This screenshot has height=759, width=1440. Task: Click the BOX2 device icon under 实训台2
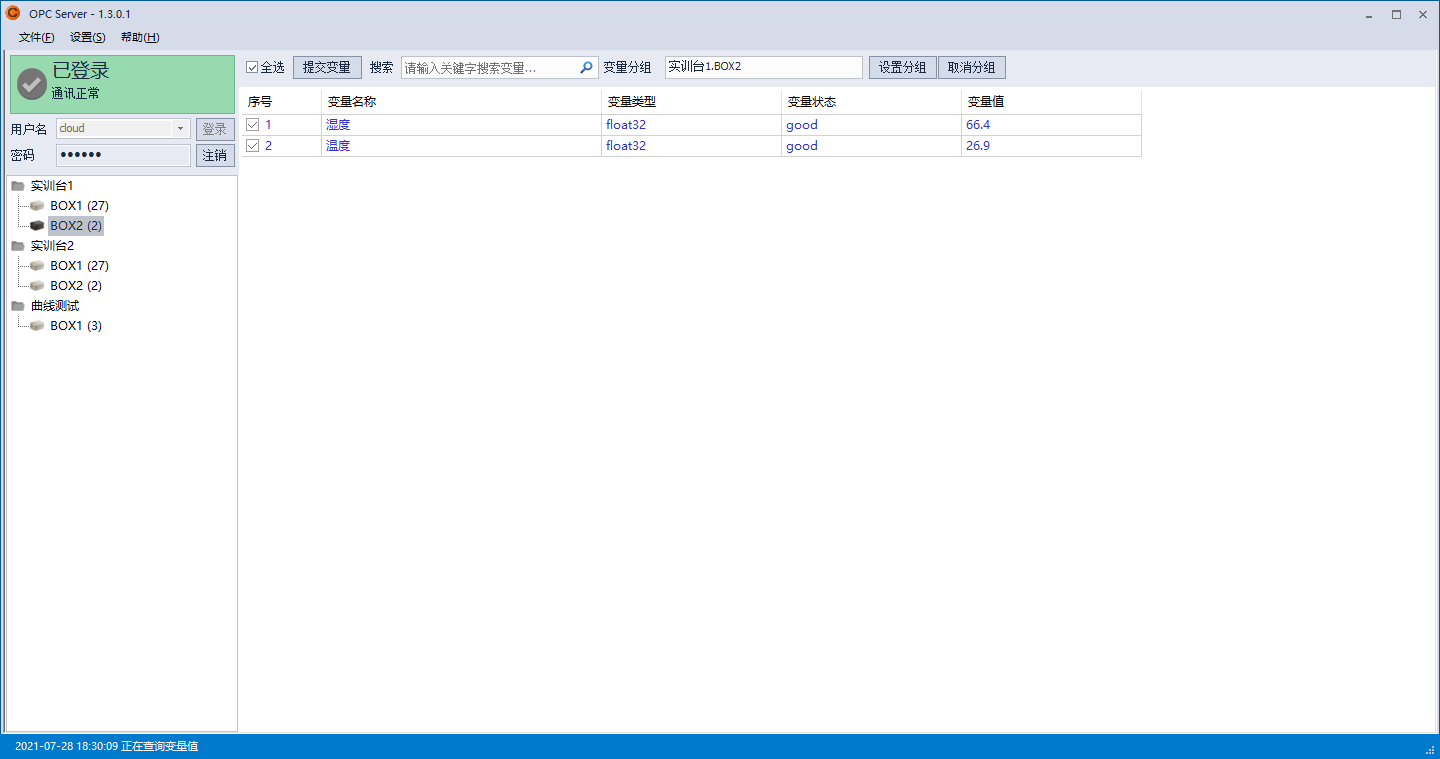coord(37,286)
